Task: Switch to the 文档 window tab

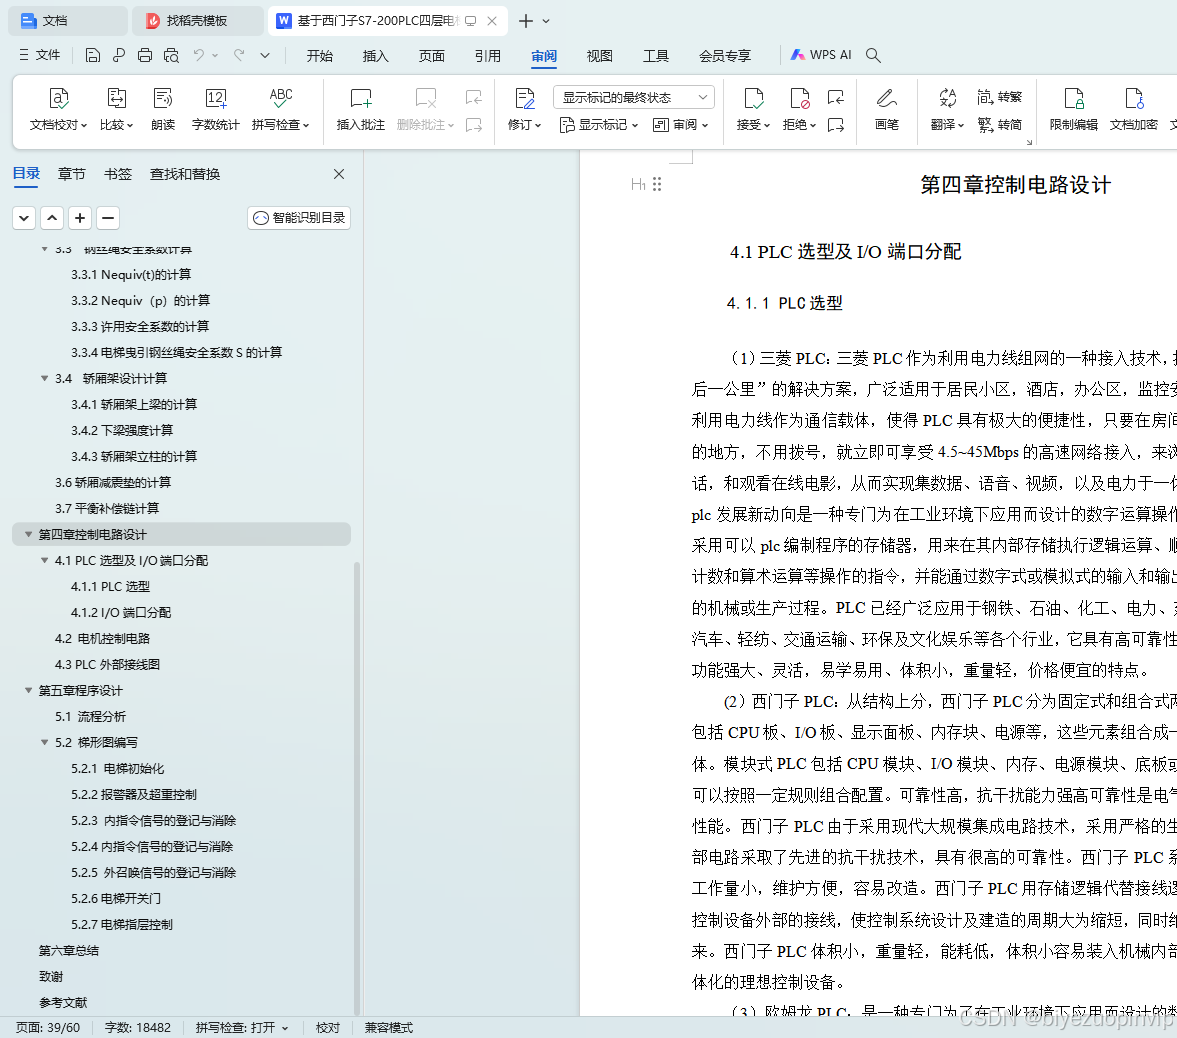Action: click(x=68, y=20)
